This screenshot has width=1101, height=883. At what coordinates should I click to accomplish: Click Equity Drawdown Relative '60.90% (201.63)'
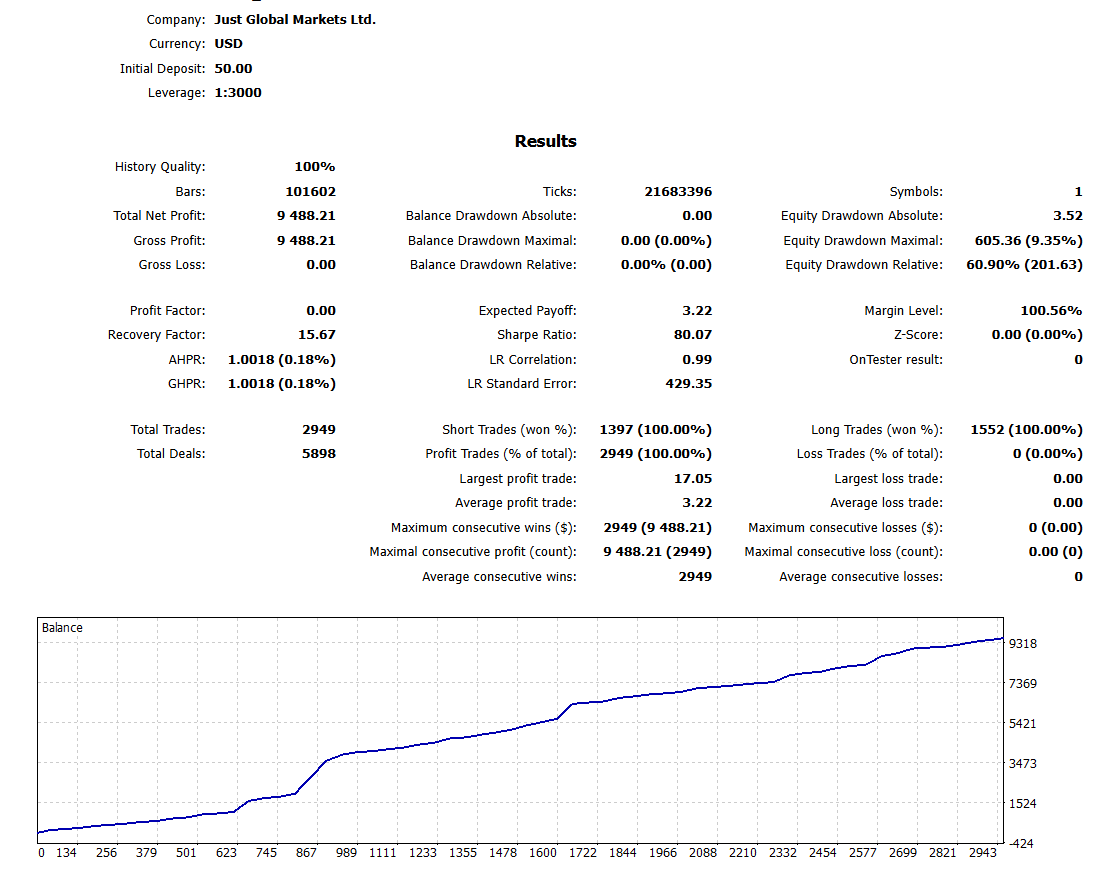click(x=1024, y=265)
